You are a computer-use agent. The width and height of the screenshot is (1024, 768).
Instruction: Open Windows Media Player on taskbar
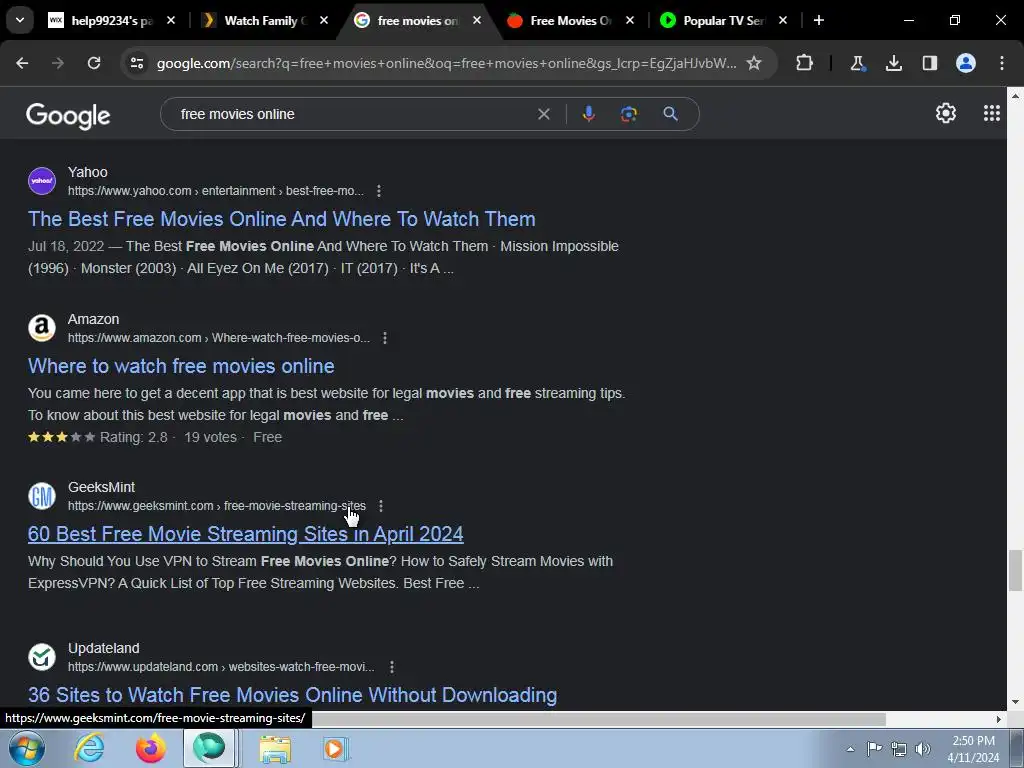click(x=336, y=748)
